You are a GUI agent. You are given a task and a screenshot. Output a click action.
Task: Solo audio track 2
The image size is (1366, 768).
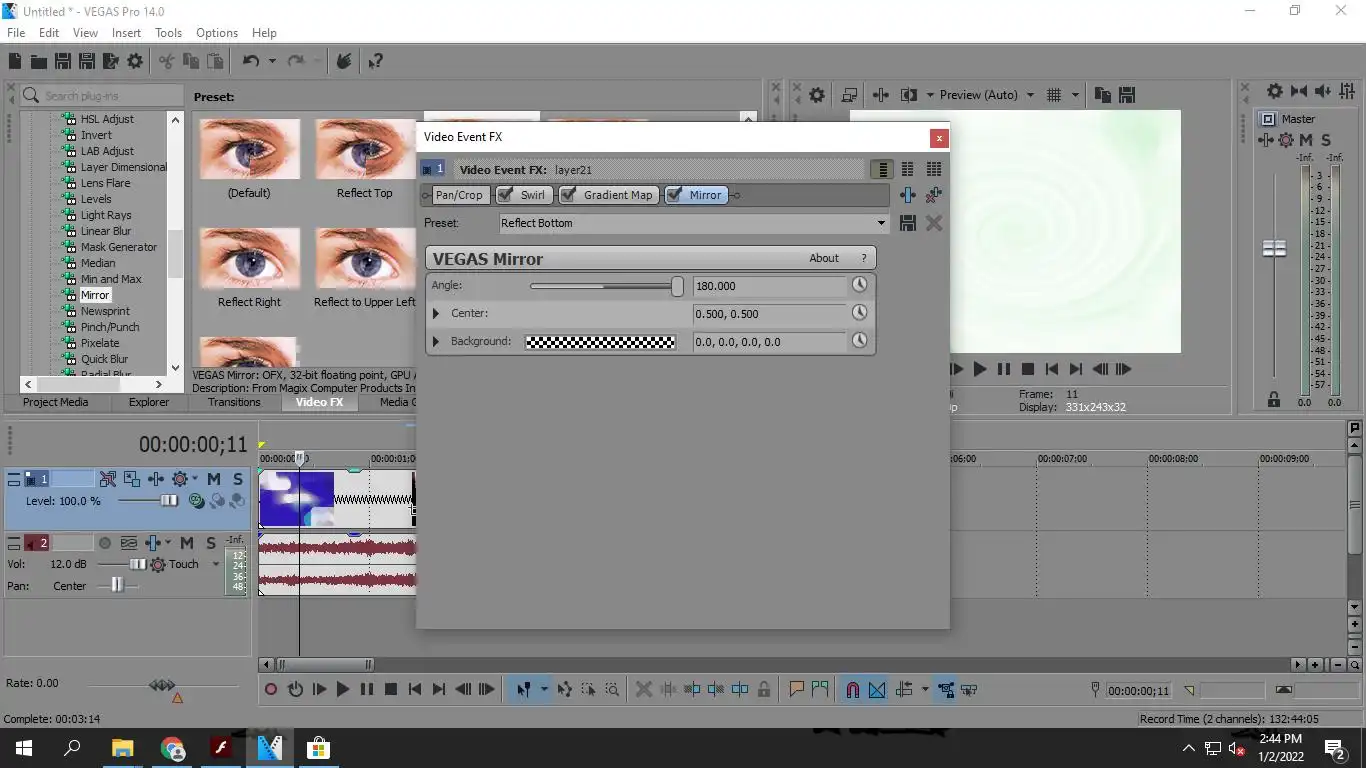point(210,543)
